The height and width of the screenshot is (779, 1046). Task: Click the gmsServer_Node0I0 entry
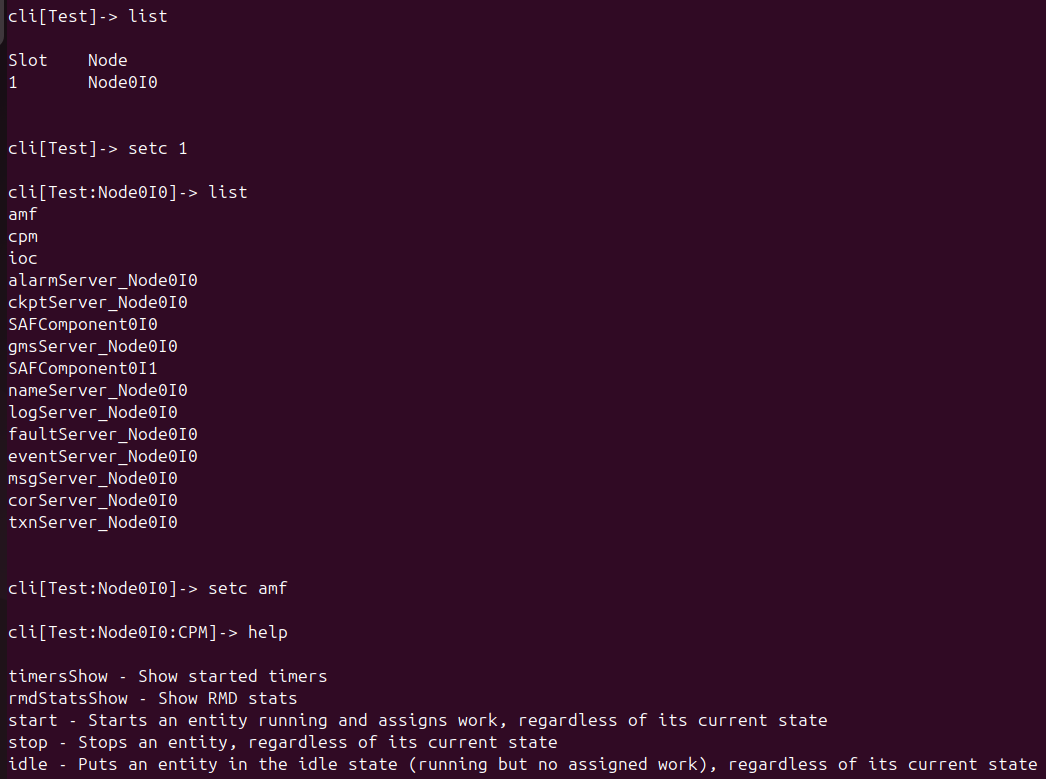coord(92,347)
